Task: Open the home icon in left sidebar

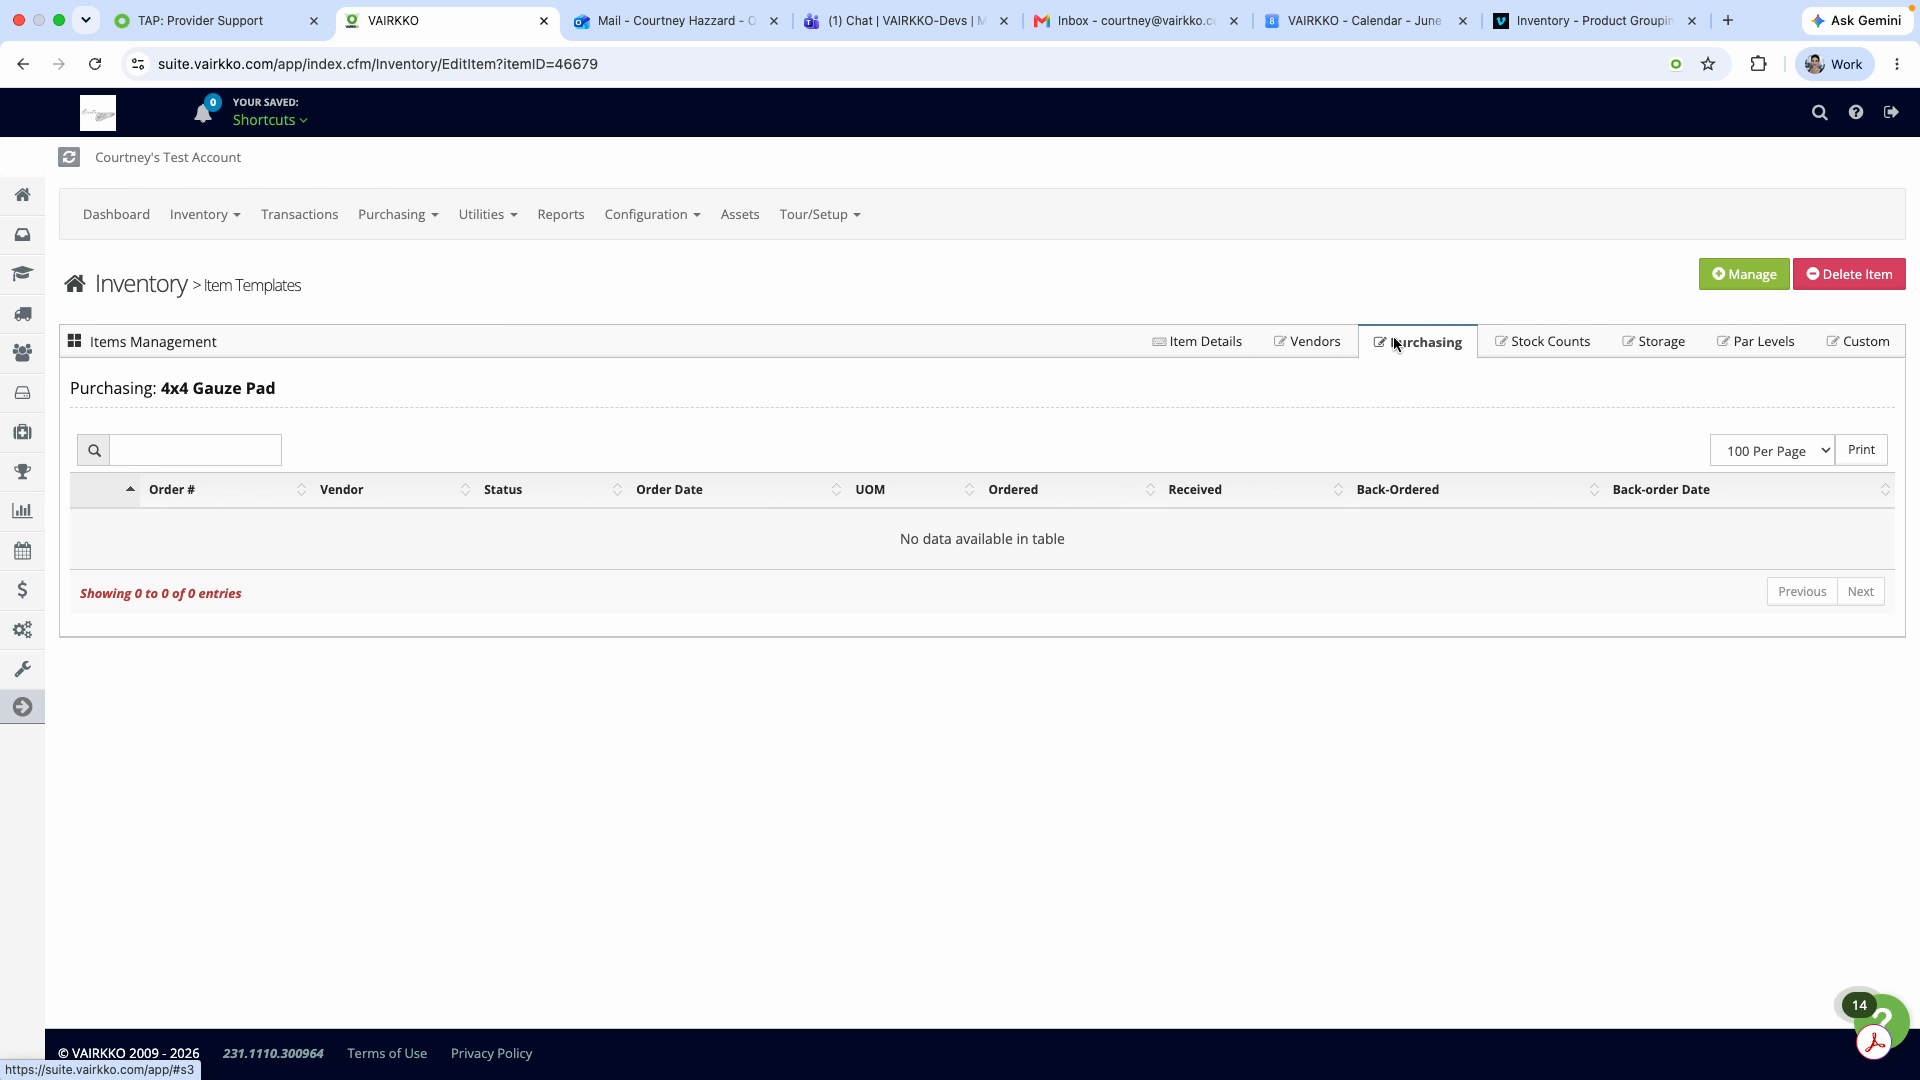Action: tap(22, 195)
